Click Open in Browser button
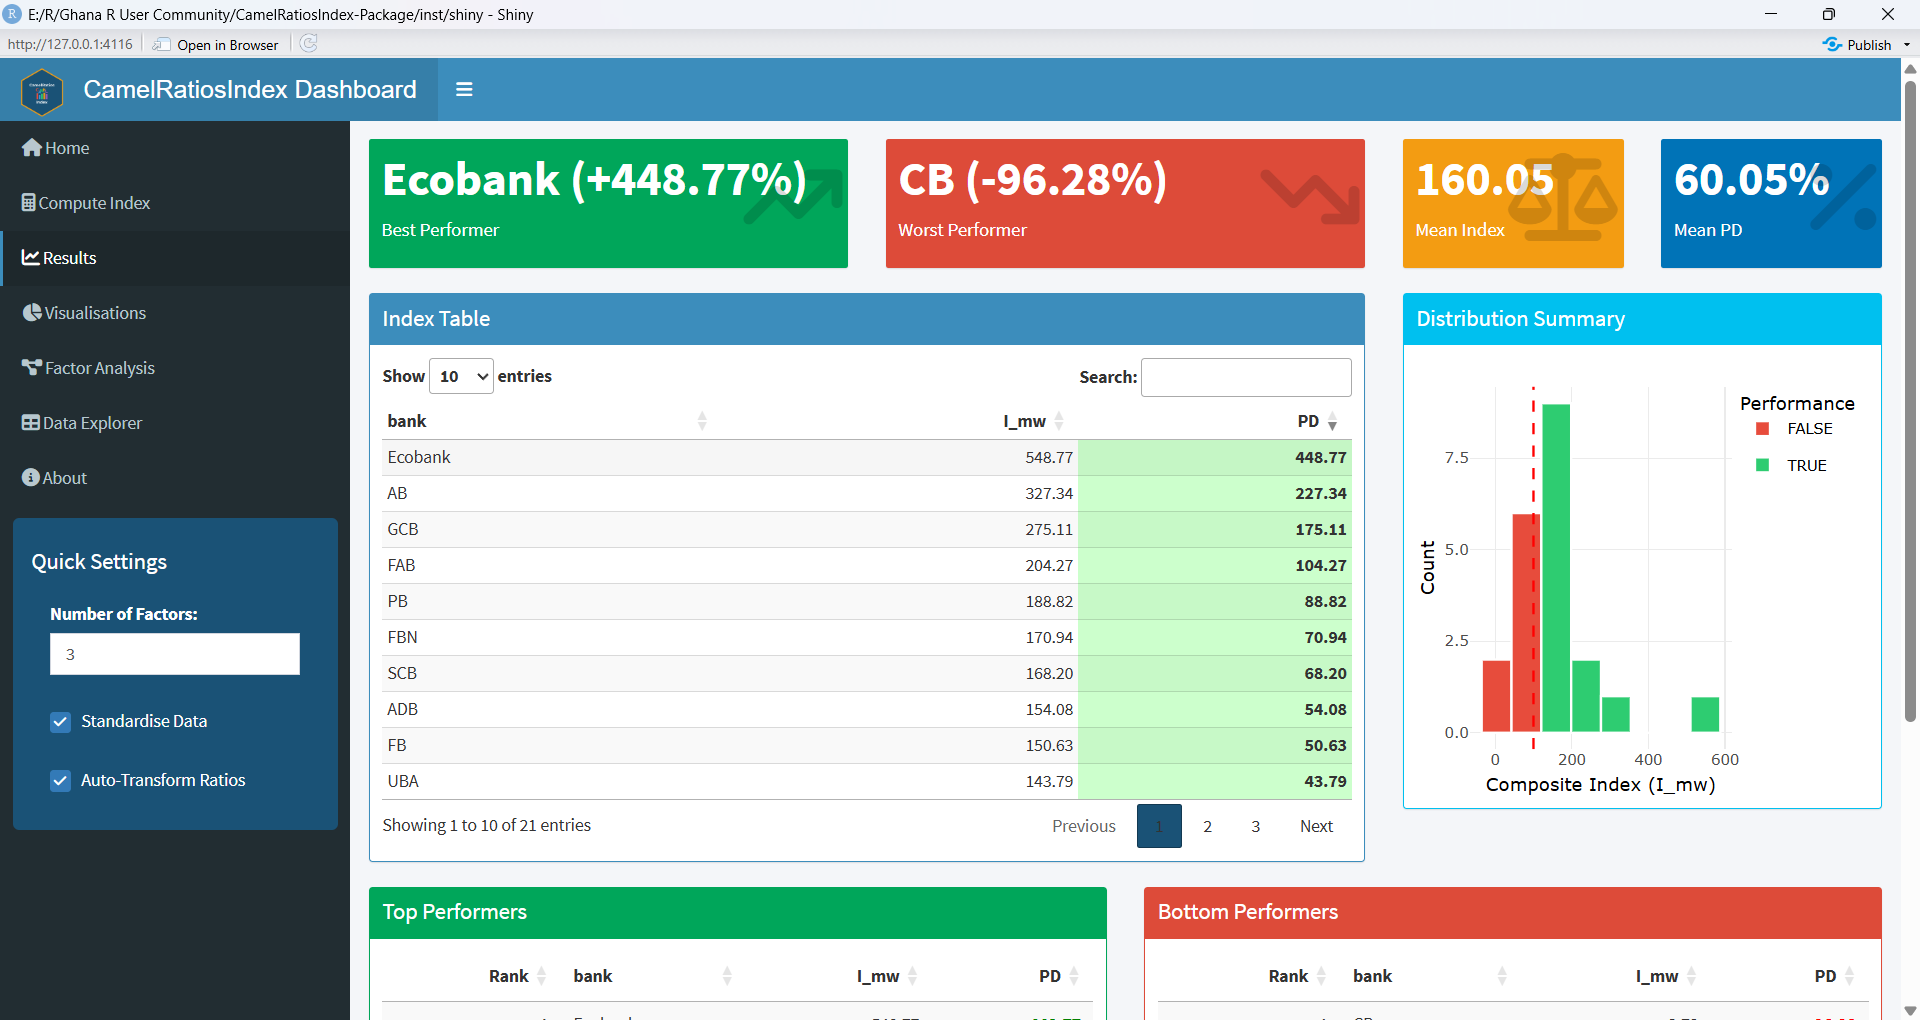 coord(216,44)
